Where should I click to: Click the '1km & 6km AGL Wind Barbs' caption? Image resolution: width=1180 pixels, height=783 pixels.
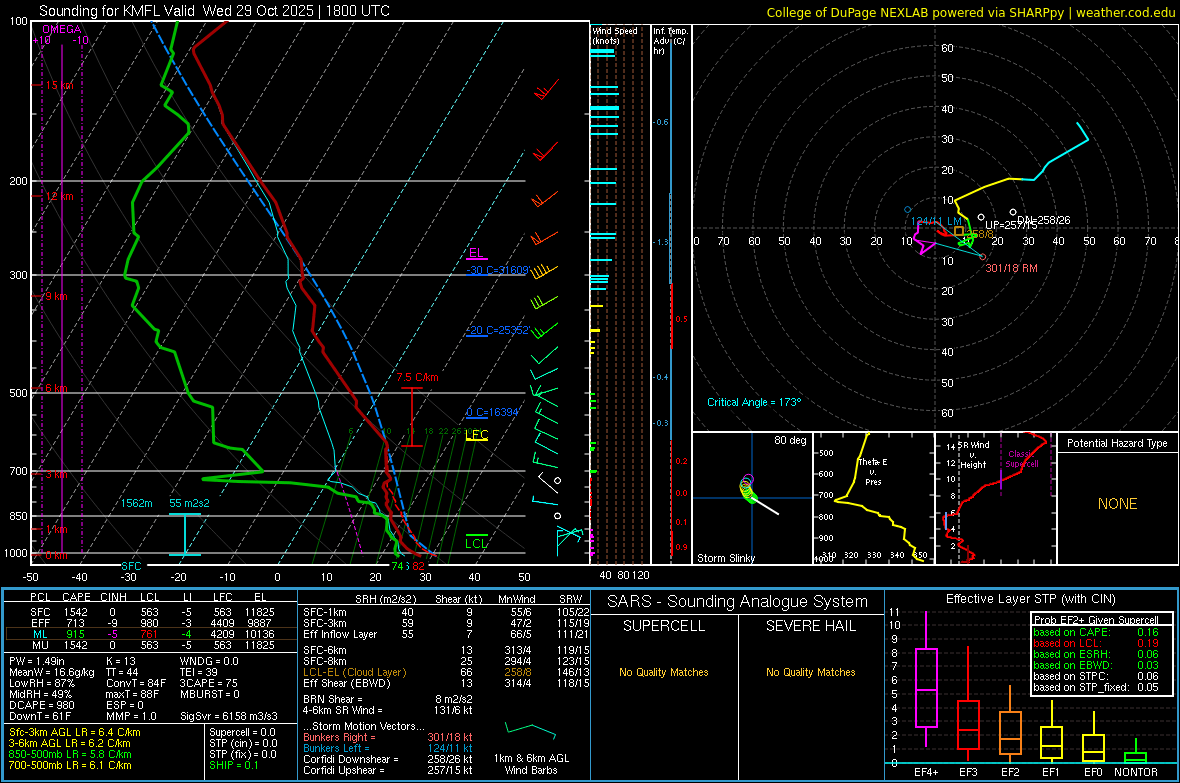click(x=531, y=764)
